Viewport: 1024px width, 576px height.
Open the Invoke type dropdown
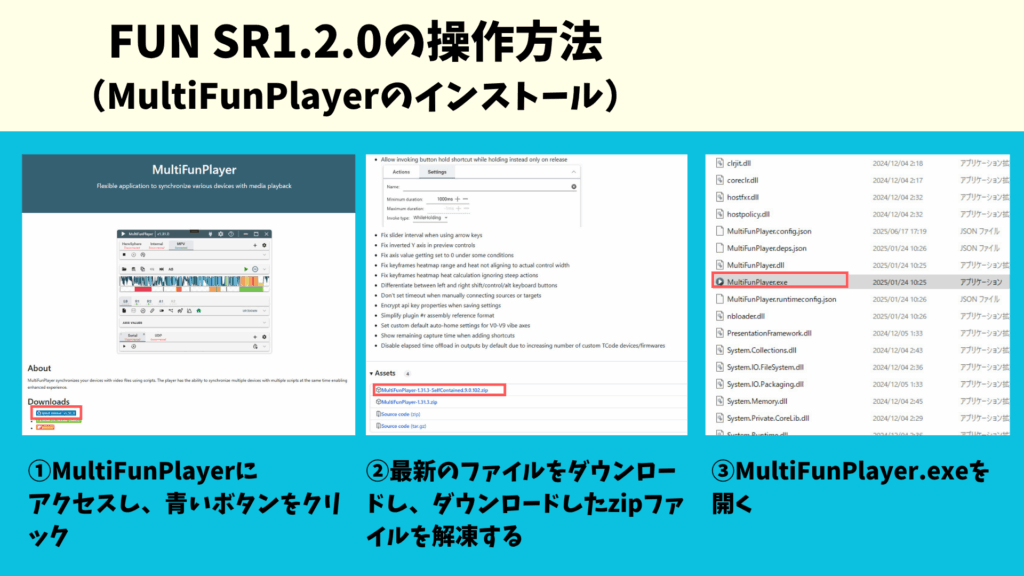click(x=432, y=217)
